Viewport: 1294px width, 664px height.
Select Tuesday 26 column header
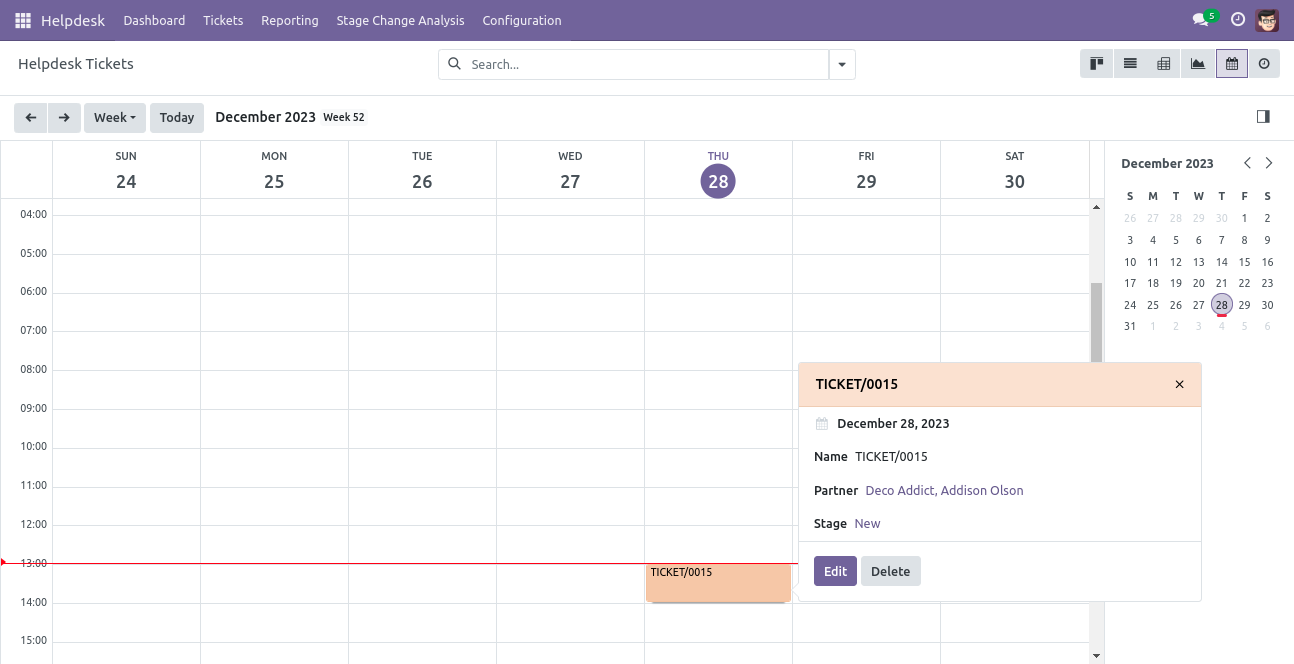click(x=422, y=170)
